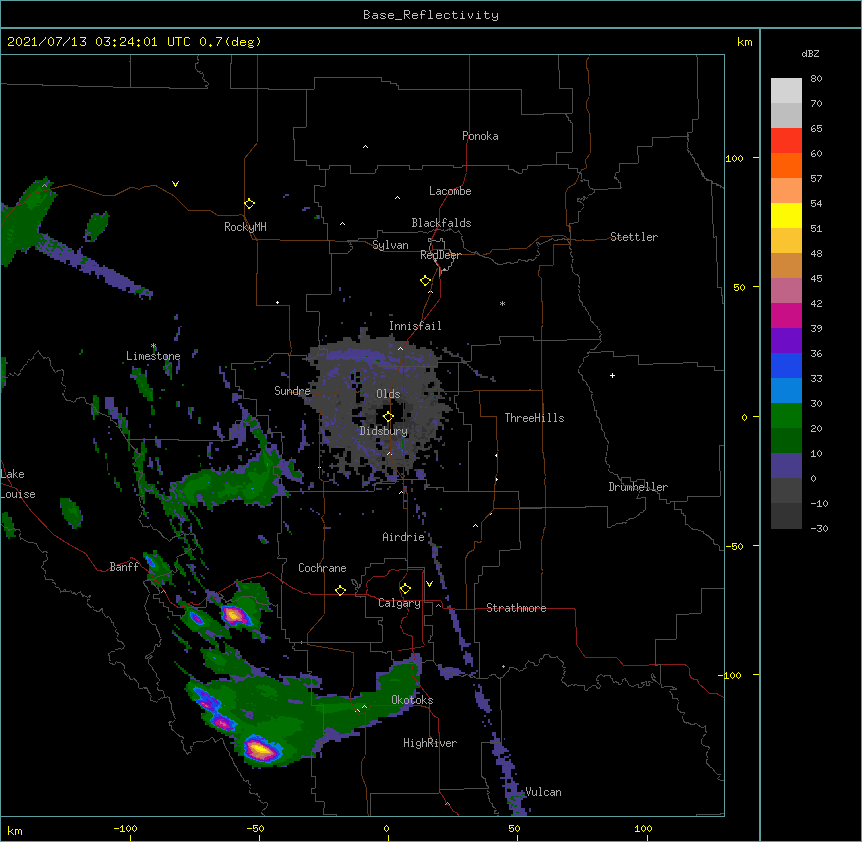The height and width of the screenshot is (842, 862).
Task: Select the 39-42 dBZ magenta legend swatch
Action: (786, 315)
